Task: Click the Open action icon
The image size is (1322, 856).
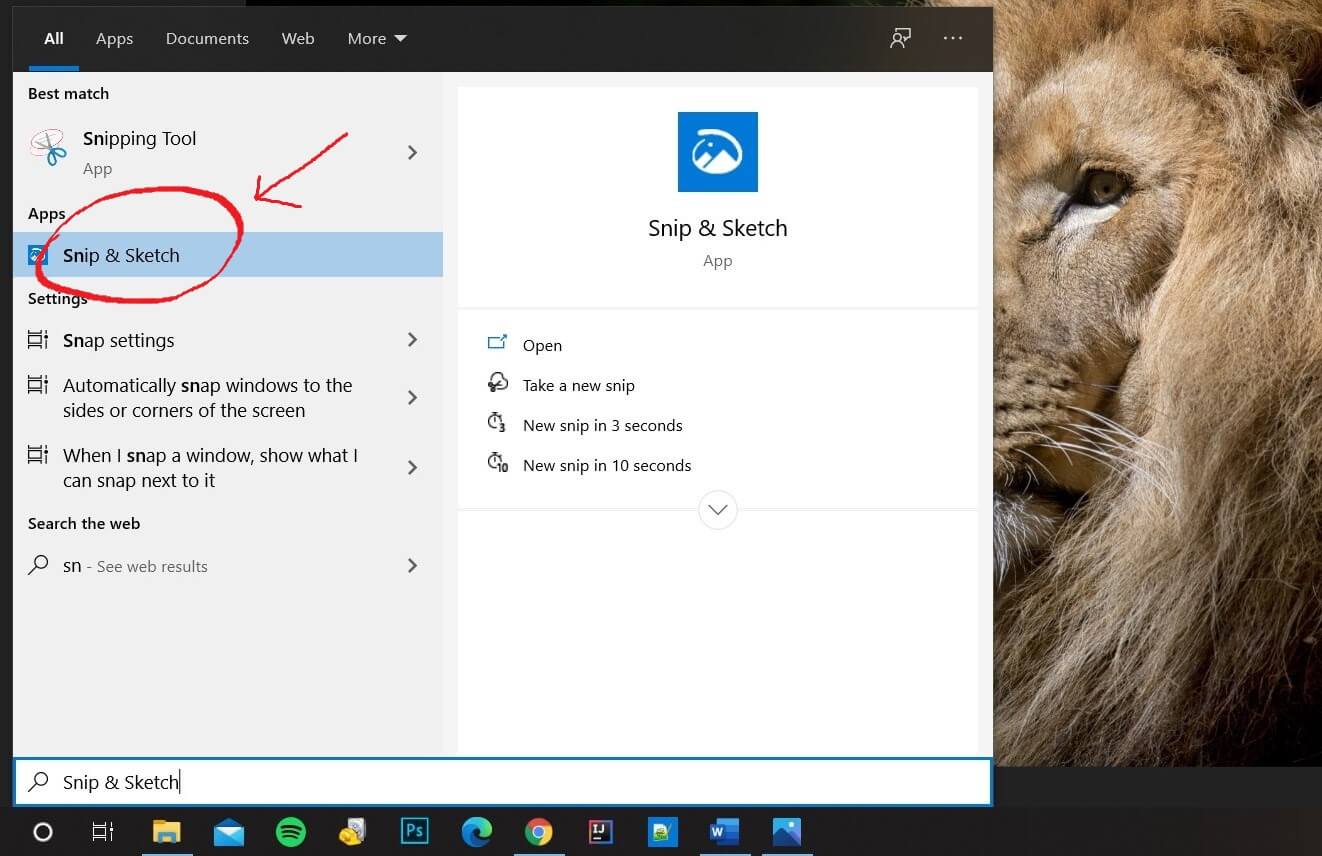Action: click(x=497, y=343)
